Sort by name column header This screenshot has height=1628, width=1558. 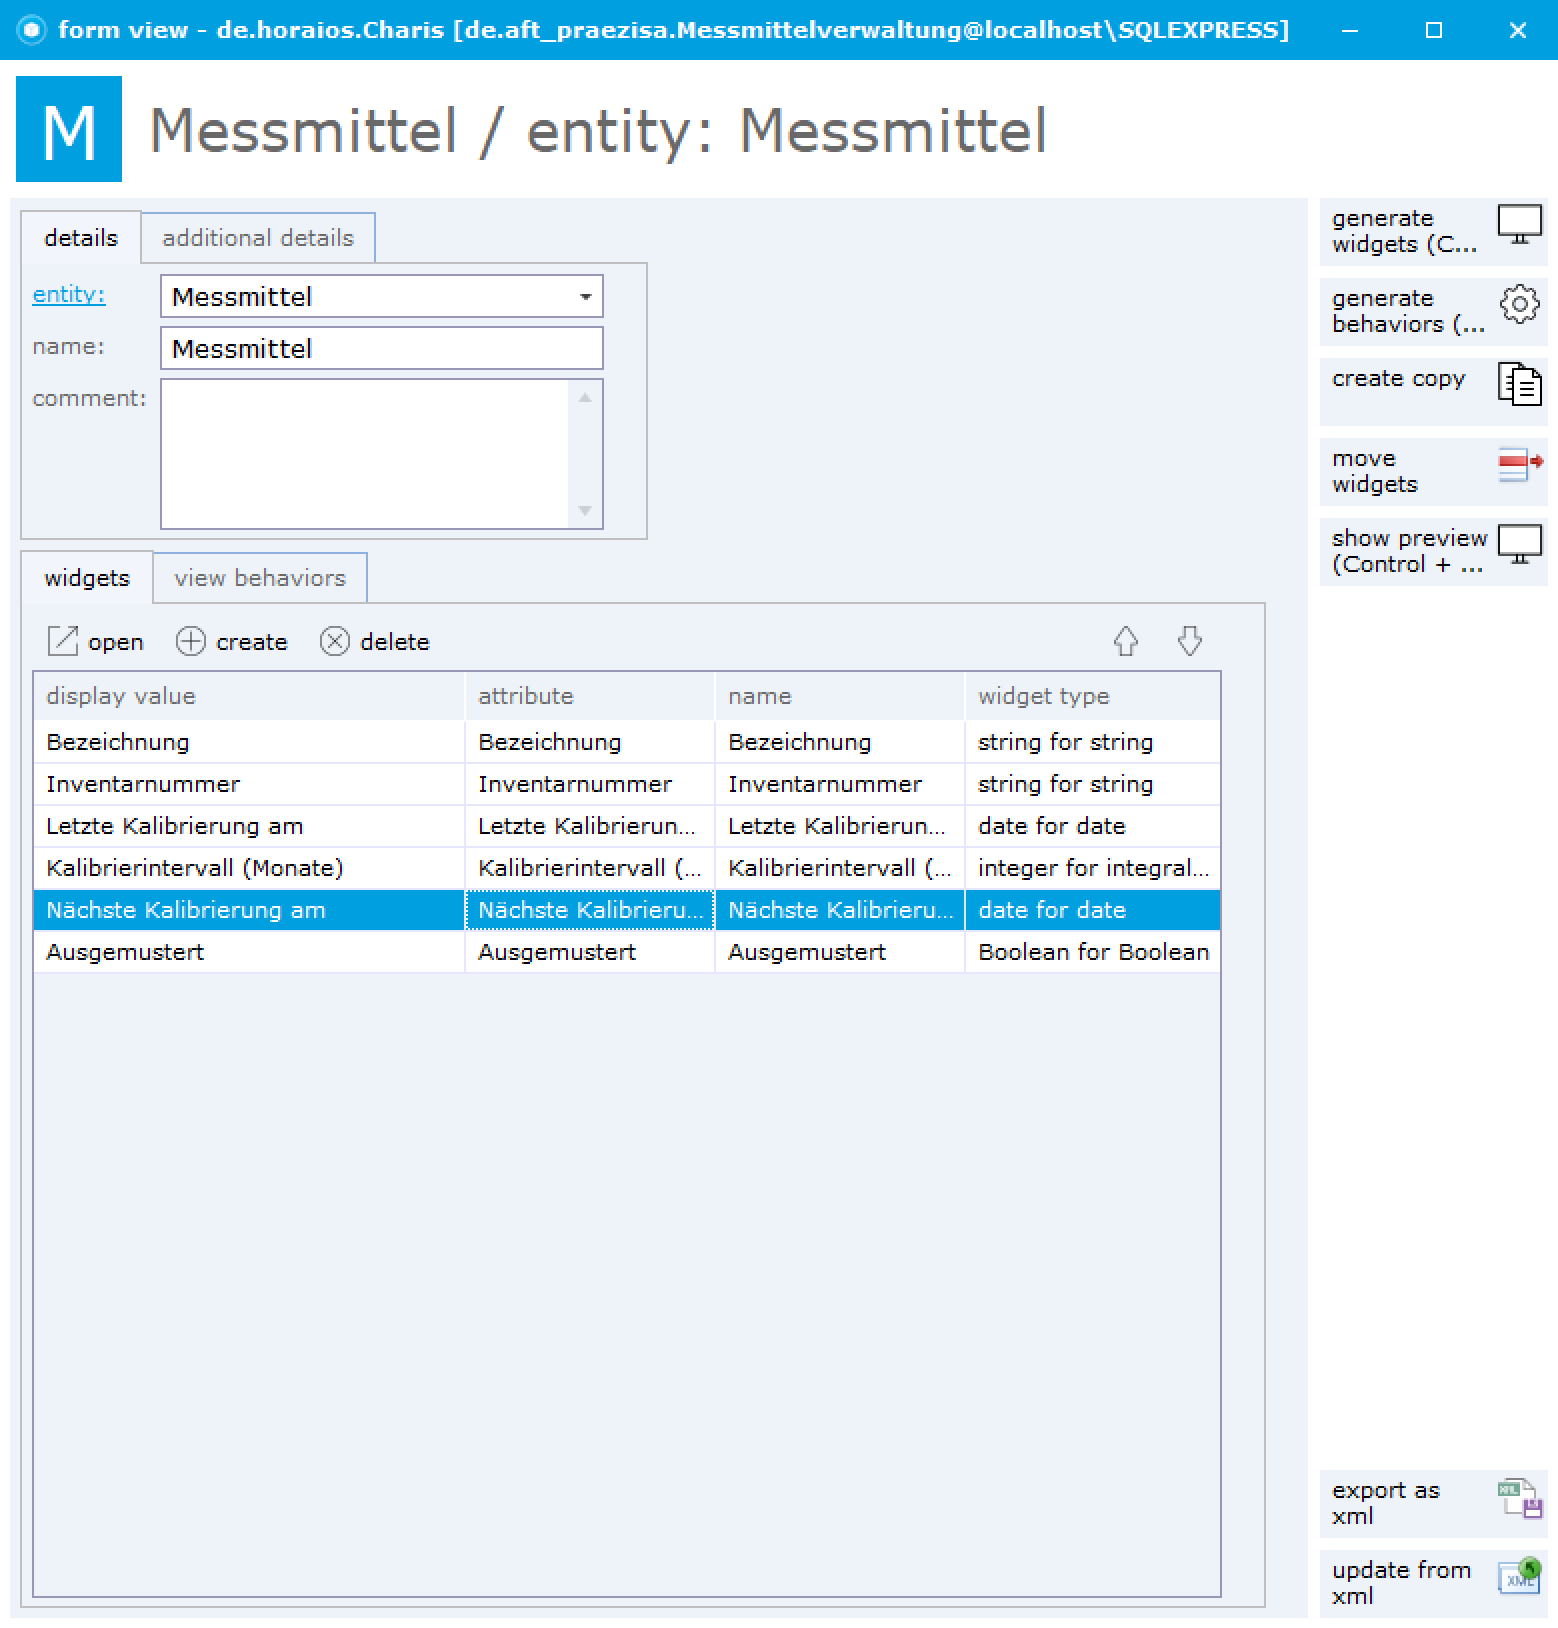pyautogui.click(x=840, y=696)
